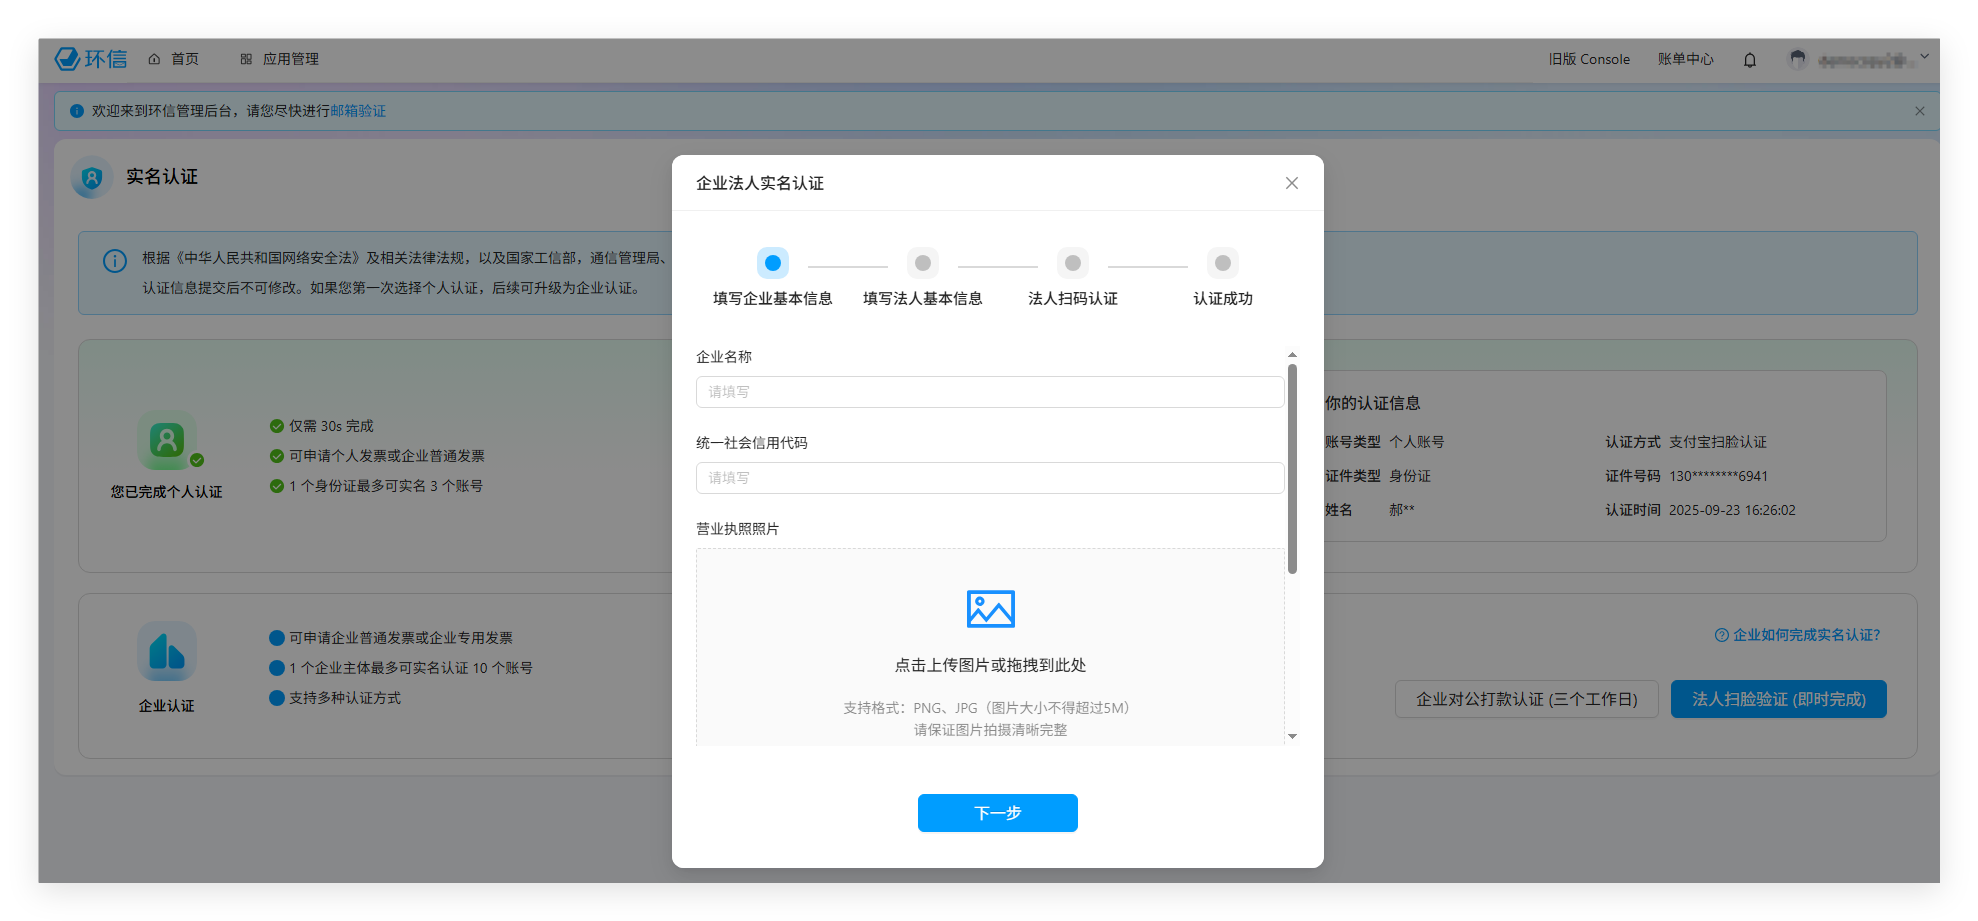Open 旧版 Console link

tap(1589, 59)
